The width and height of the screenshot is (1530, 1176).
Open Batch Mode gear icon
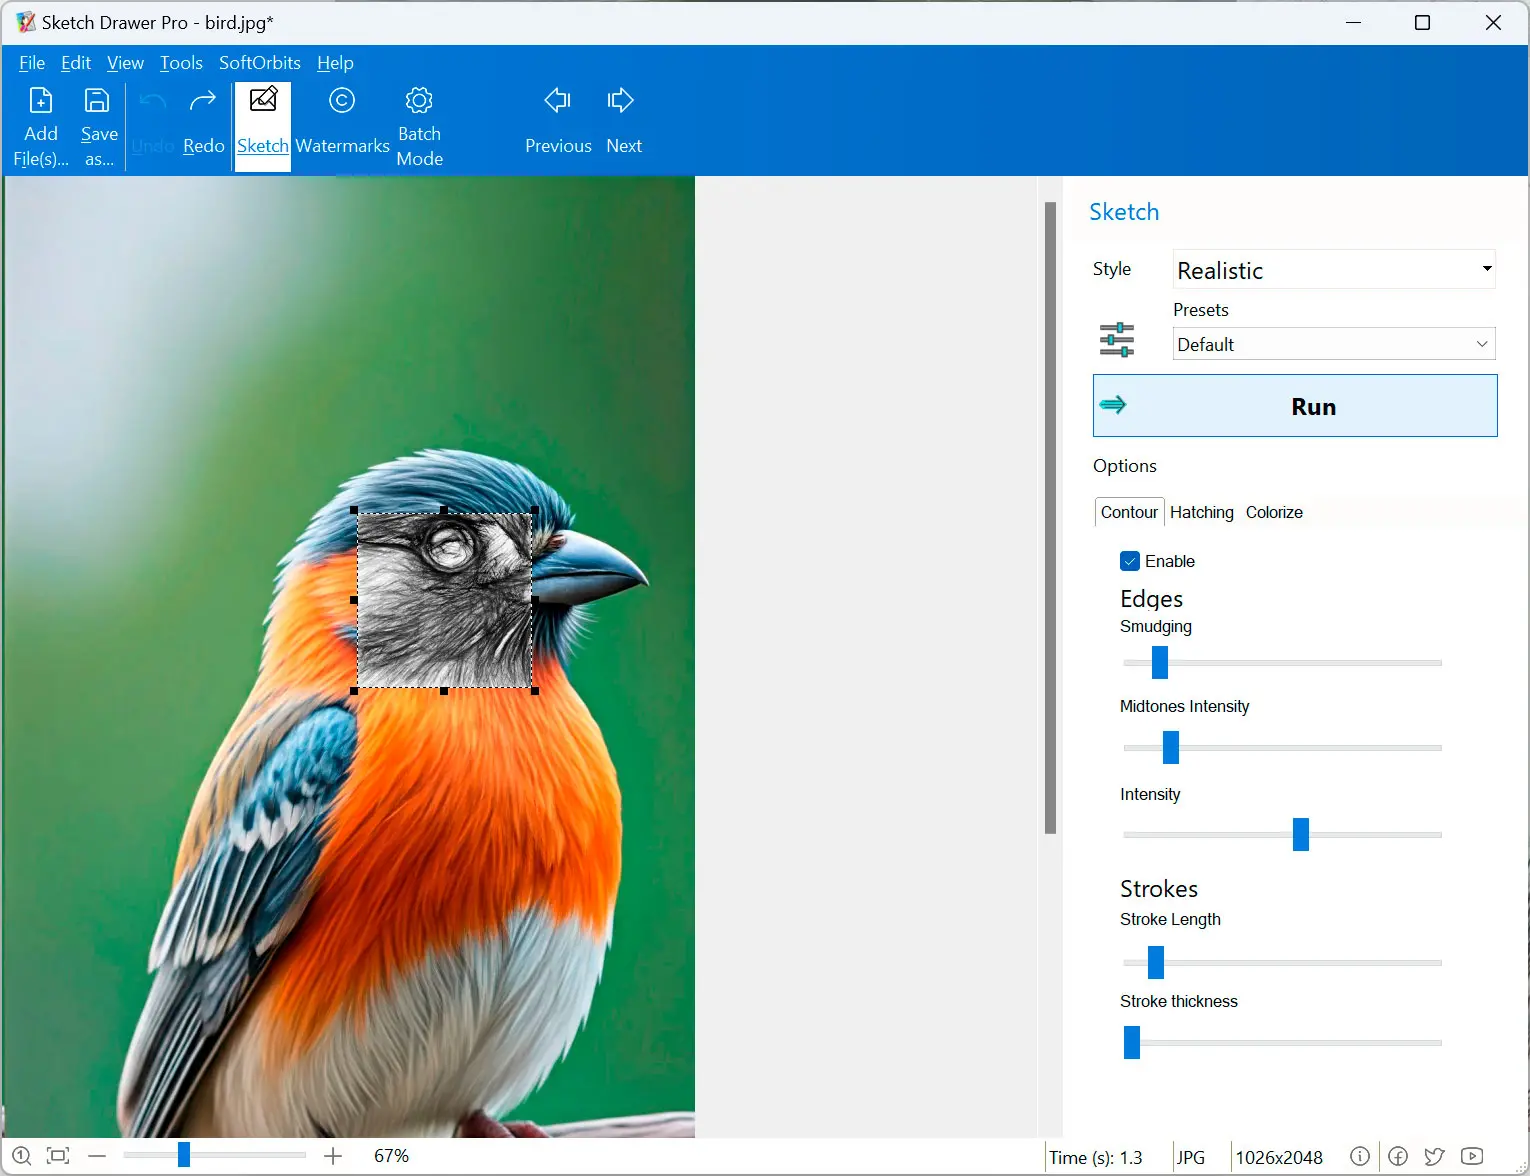[419, 101]
